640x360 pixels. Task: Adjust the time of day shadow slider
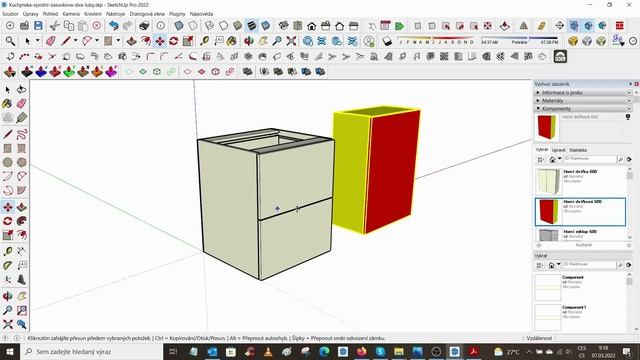[520, 39]
